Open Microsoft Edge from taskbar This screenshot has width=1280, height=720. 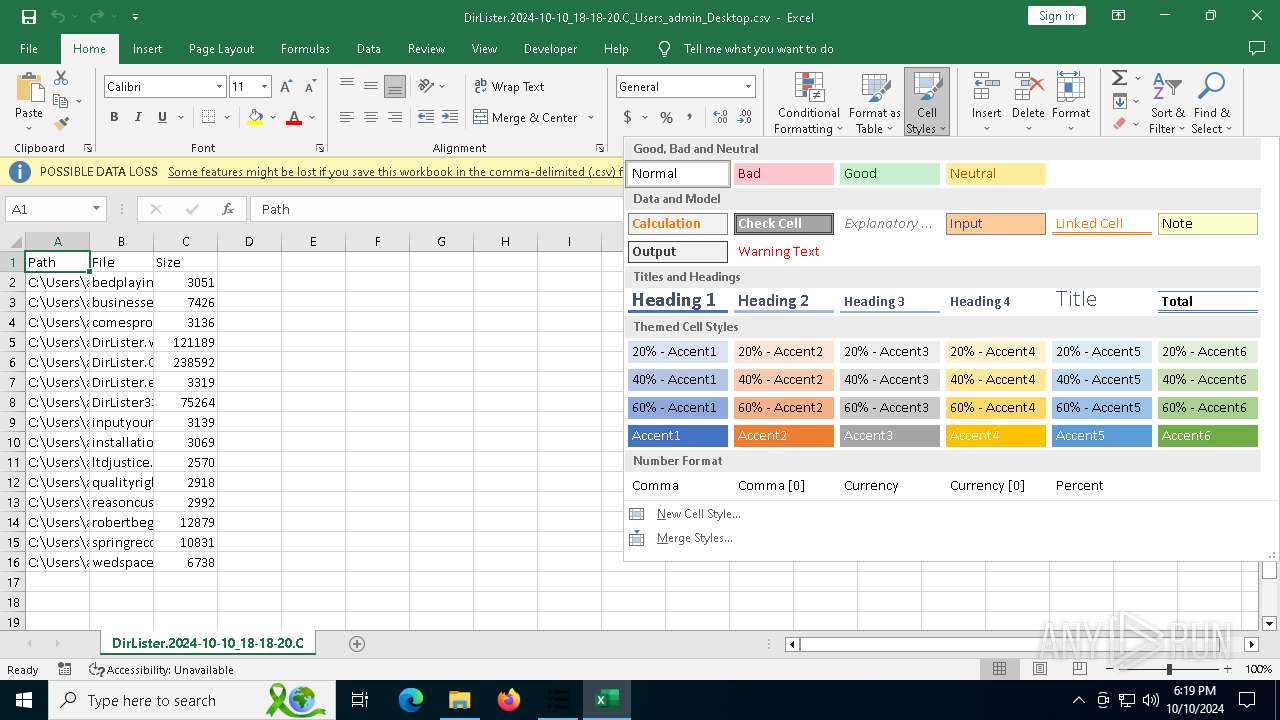(x=411, y=700)
